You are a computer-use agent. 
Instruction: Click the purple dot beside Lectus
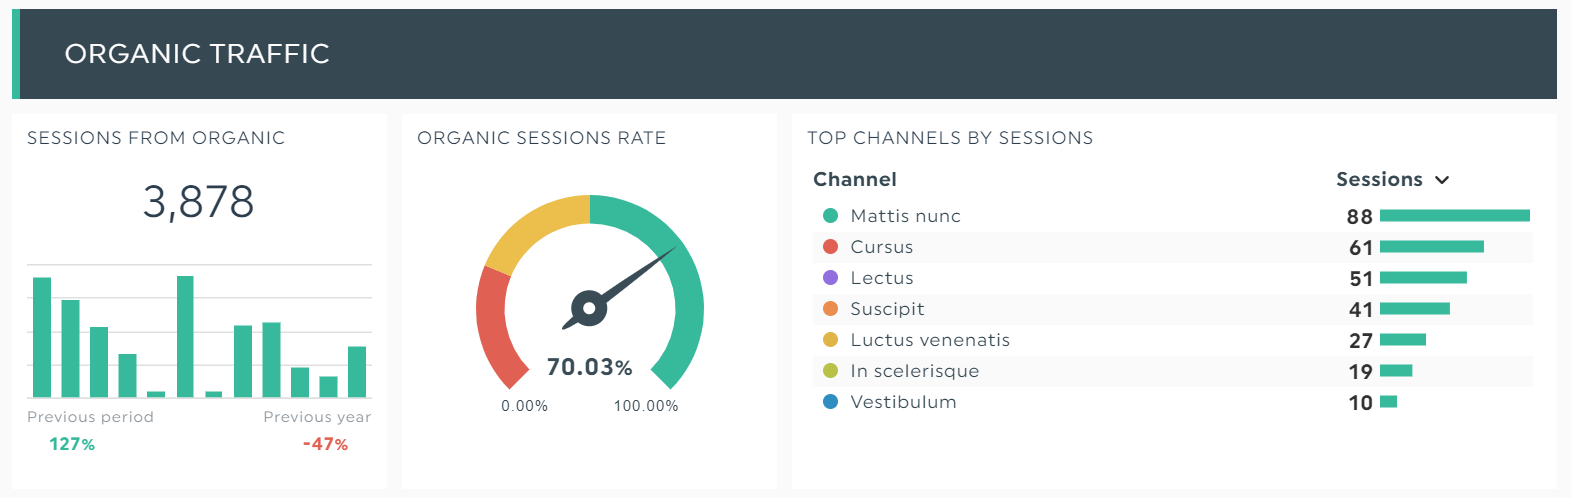830,278
